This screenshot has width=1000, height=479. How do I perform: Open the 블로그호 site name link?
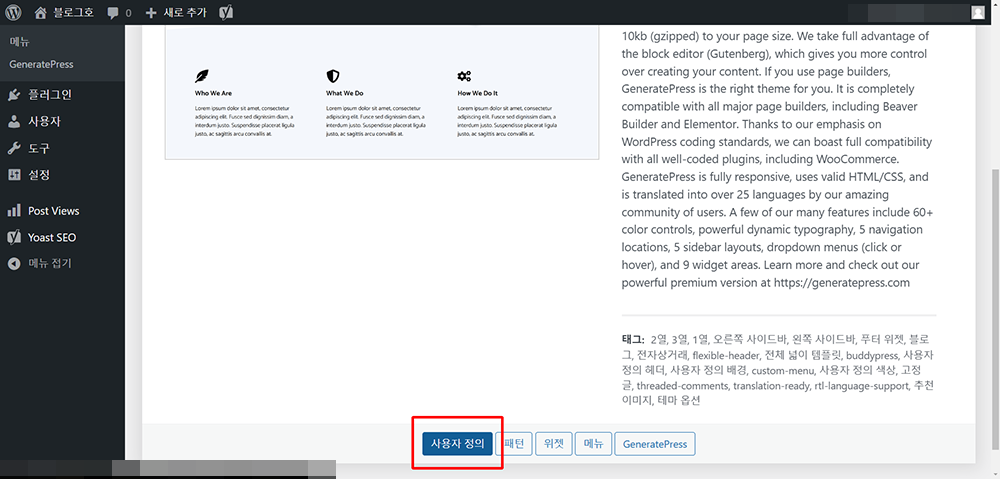73,12
